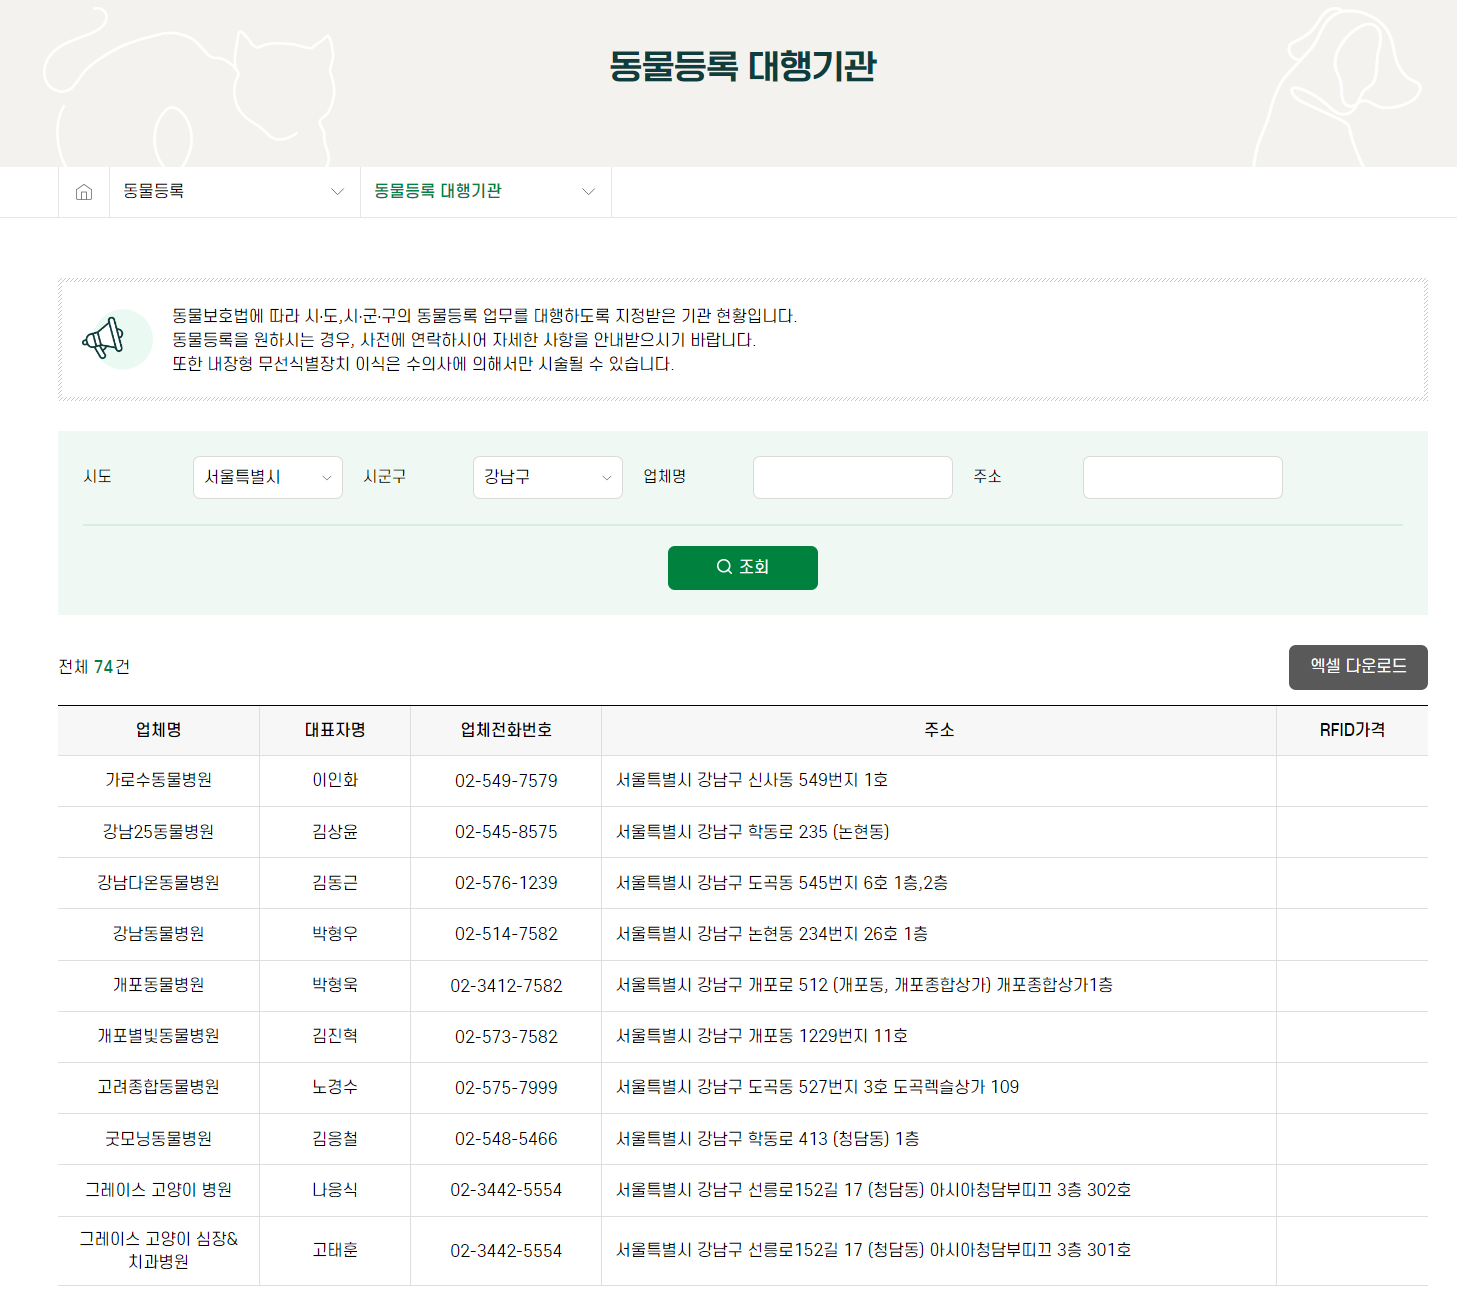Viewport: 1457px width, 1304px height.
Task: Click the 주소 search input field
Action: [x=1182, y=477]
